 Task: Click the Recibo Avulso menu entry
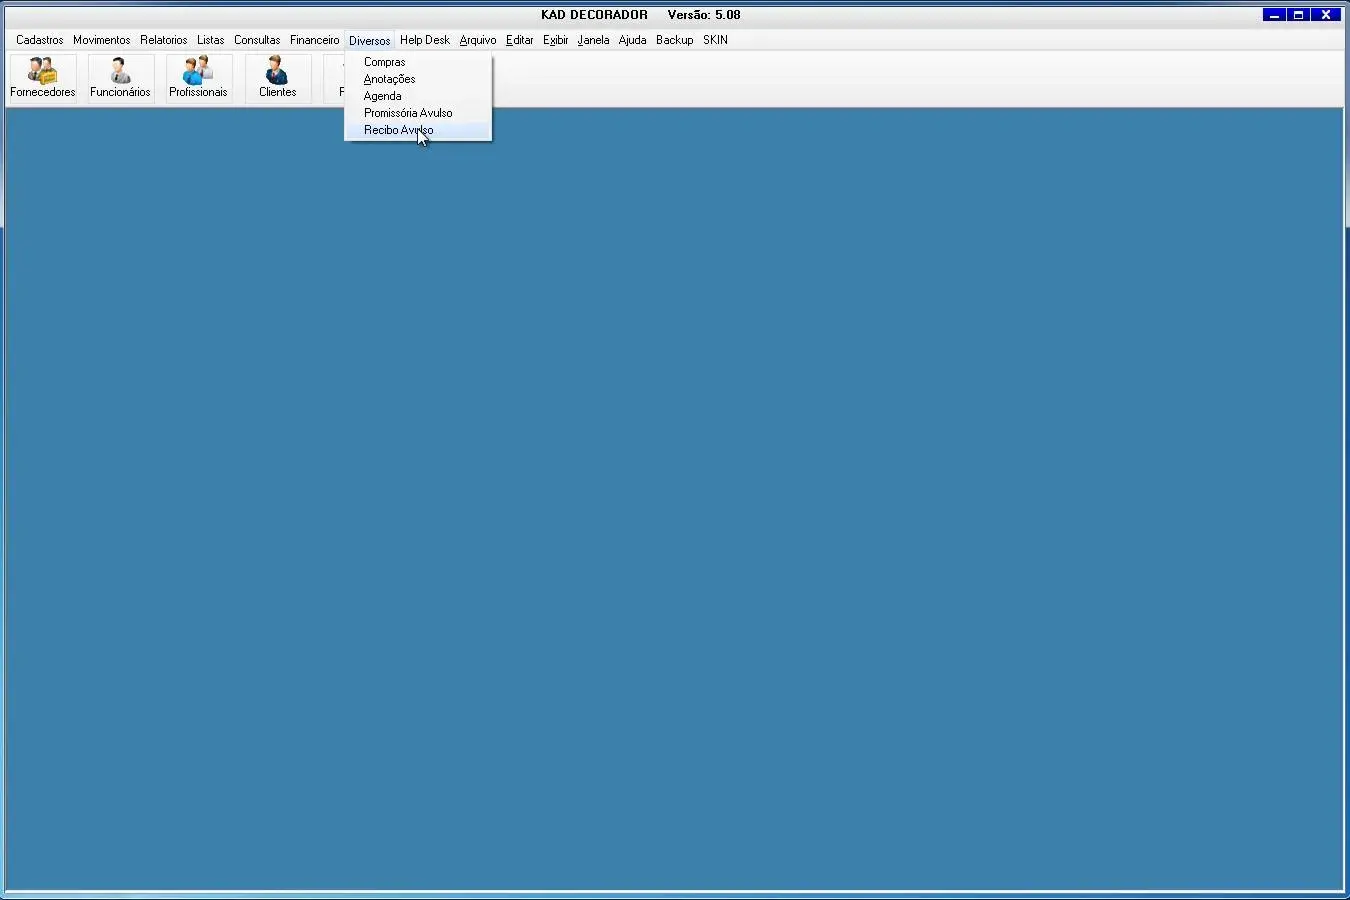(399, 130)
